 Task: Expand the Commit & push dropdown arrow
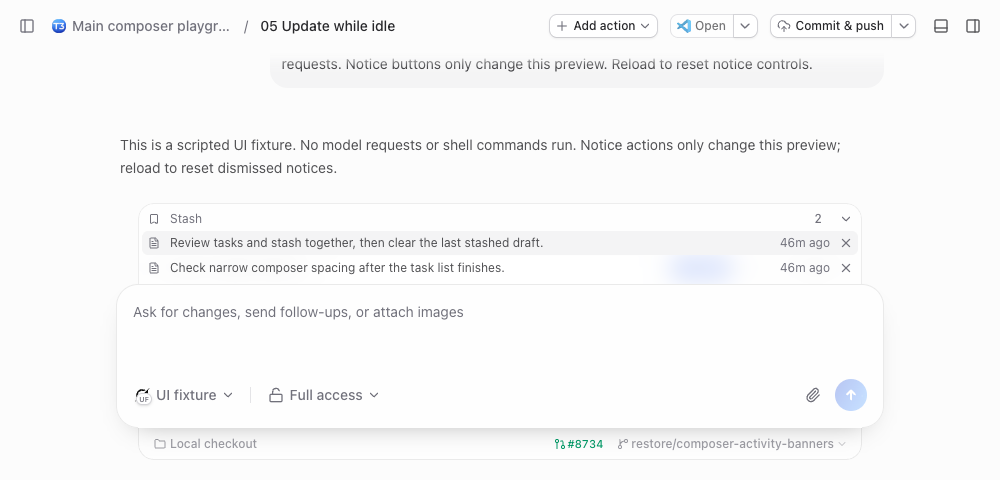[x=903, y=26]
